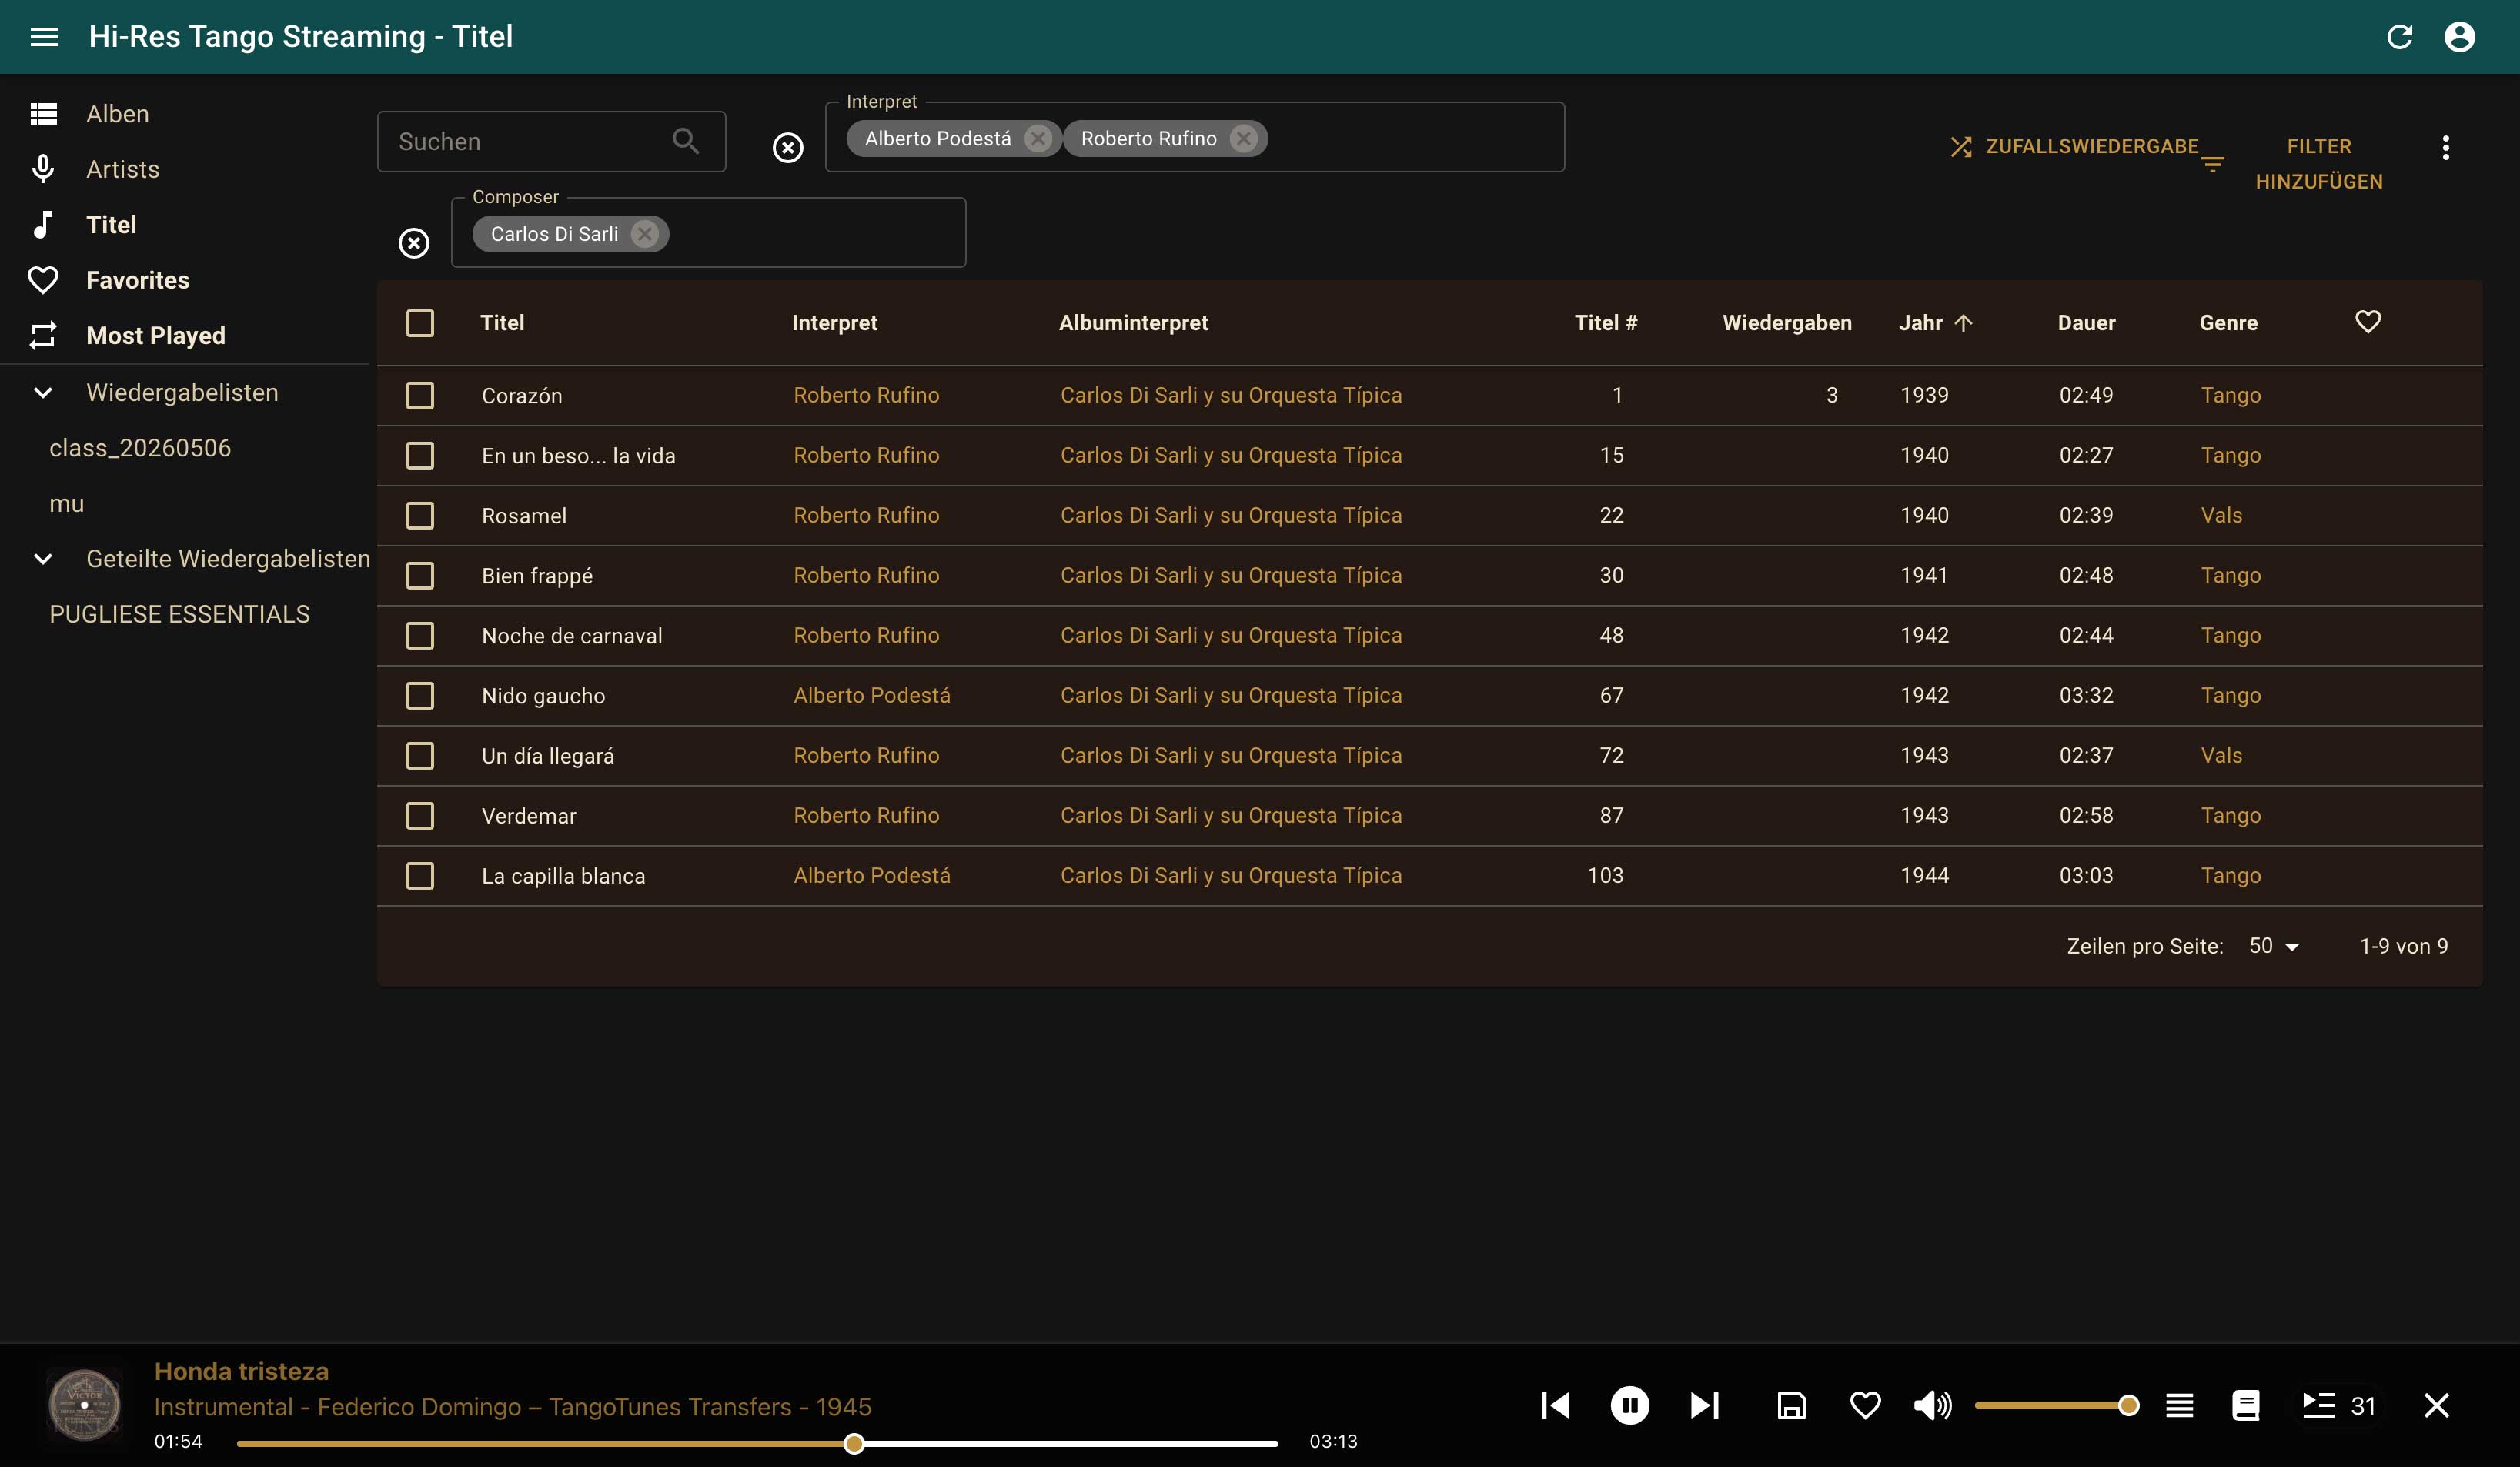Screen dimensions: 2520x1467
Task: Start Zufallswiedergabe shuffle playback
Action: click(2074, 146)
